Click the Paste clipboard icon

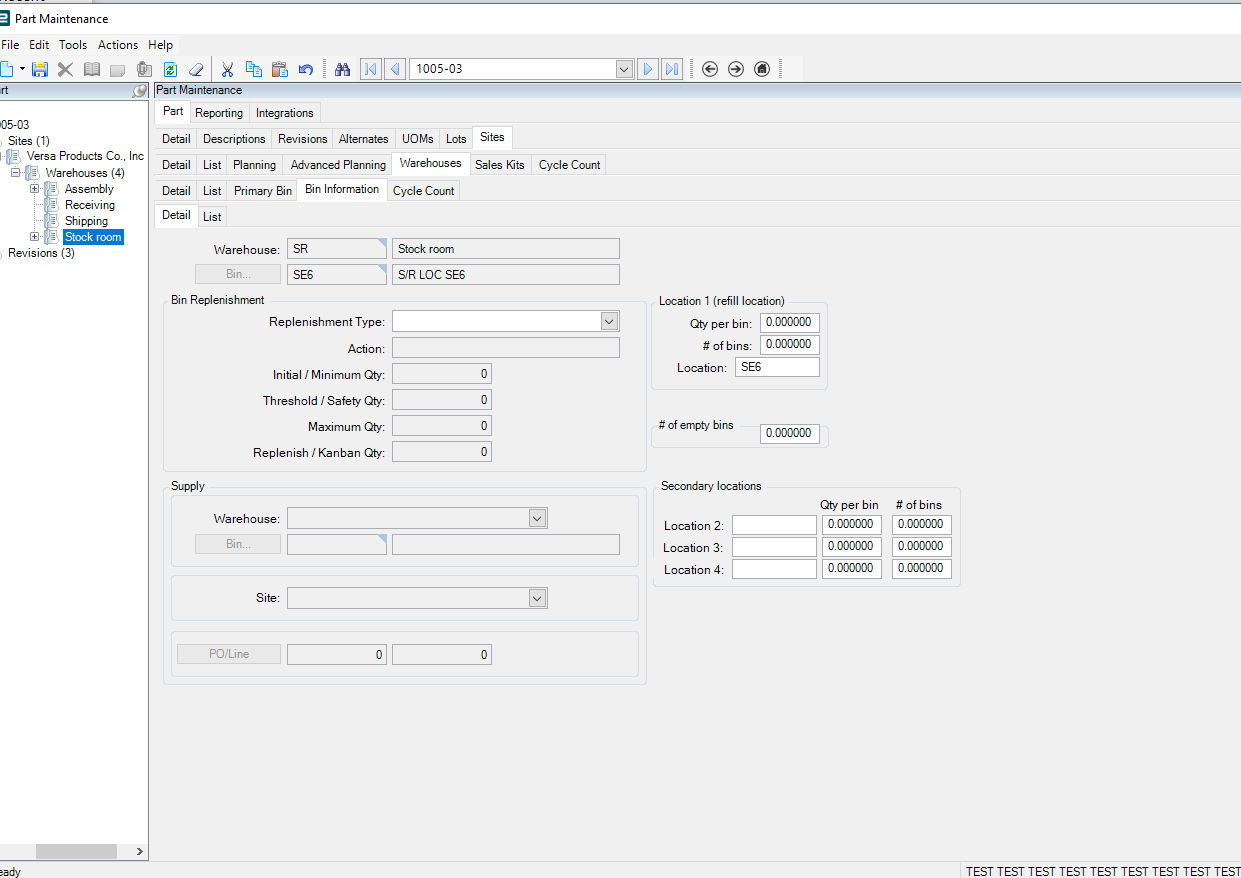coord(280,69)
